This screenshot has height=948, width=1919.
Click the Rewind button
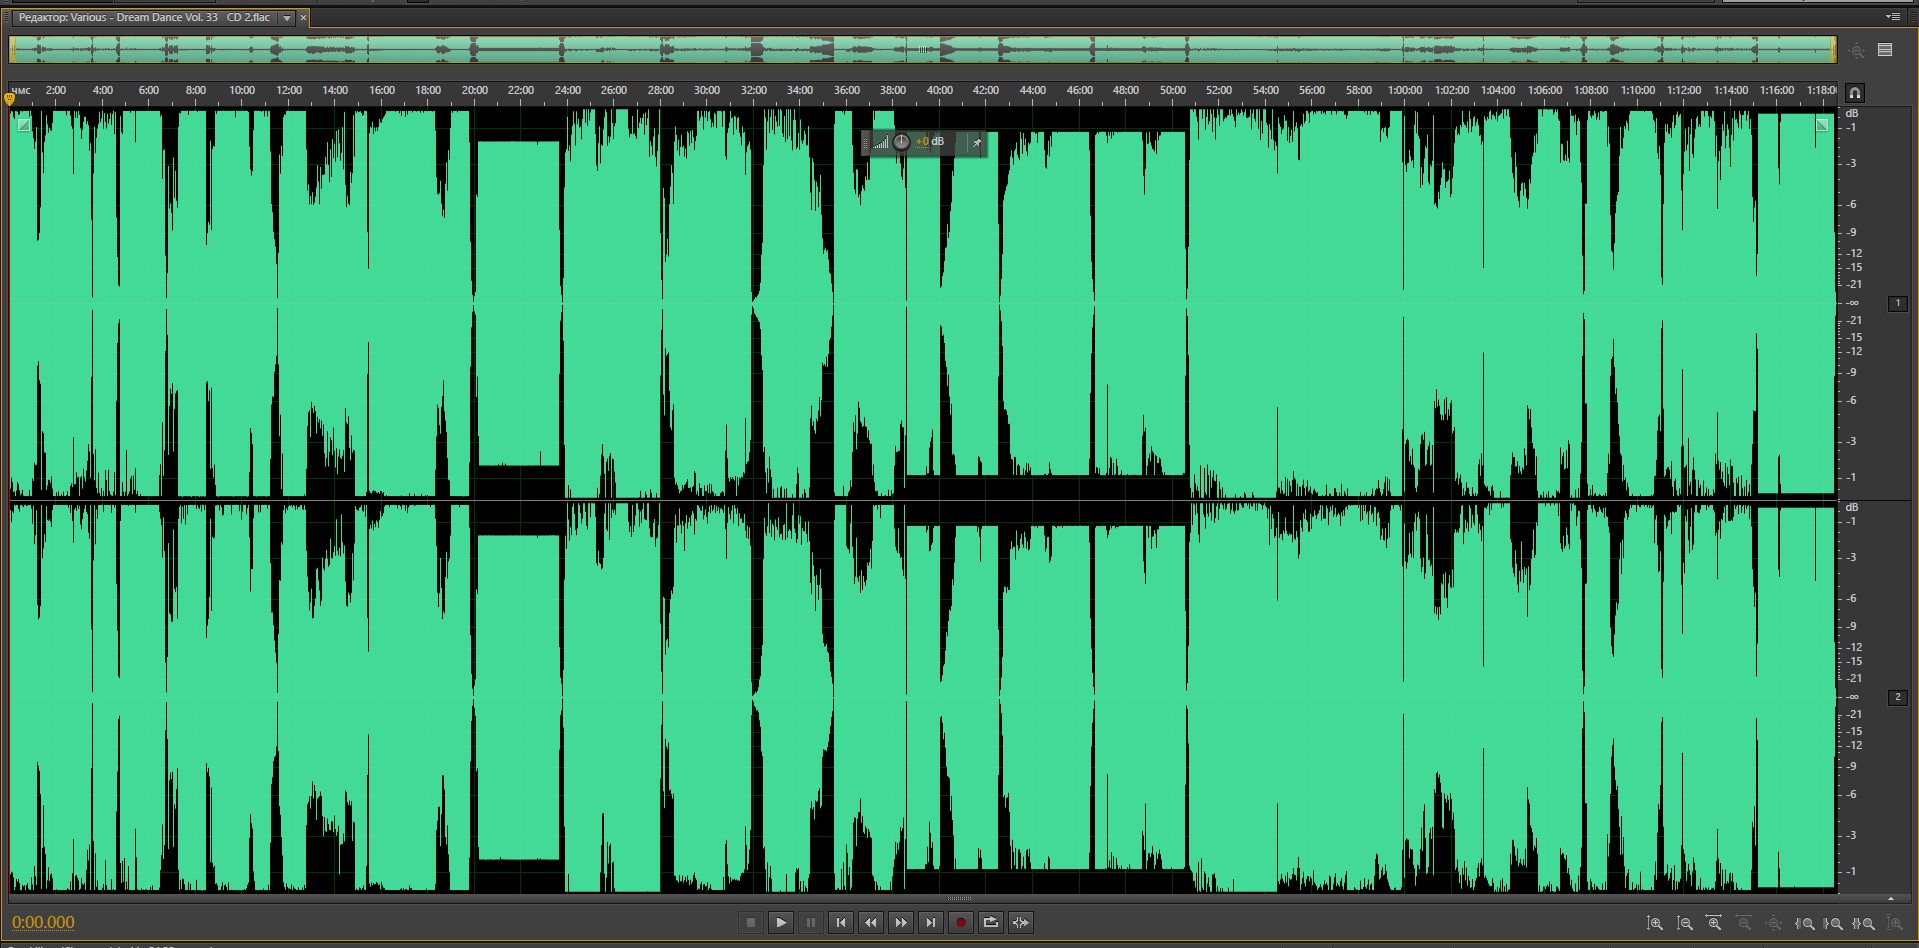tap(871, 922)
